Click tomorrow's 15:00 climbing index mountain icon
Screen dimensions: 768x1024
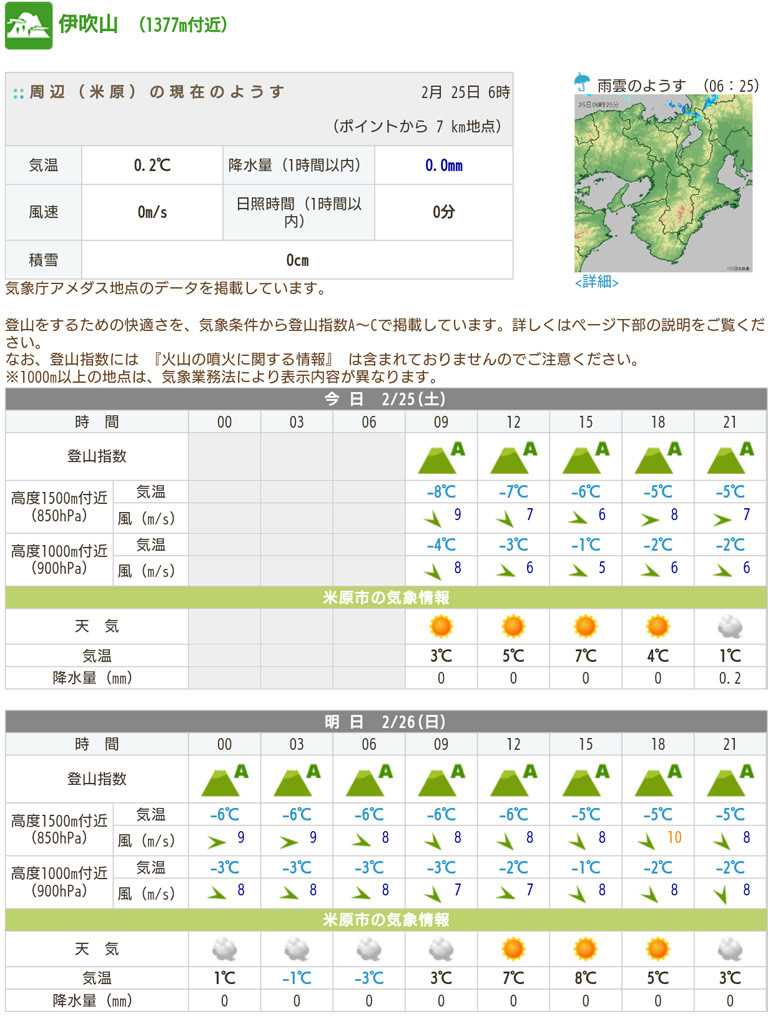(585, 779)
